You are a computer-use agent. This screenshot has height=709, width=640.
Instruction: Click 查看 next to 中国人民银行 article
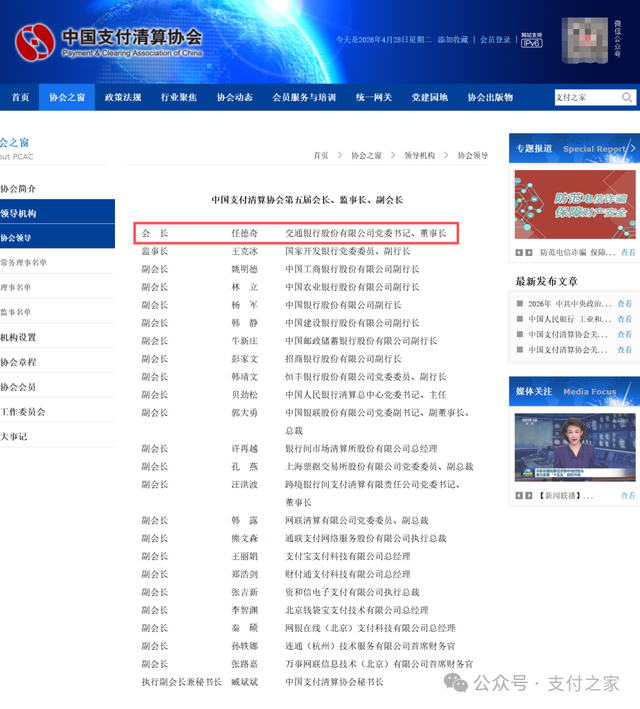[x=625, y=319]
